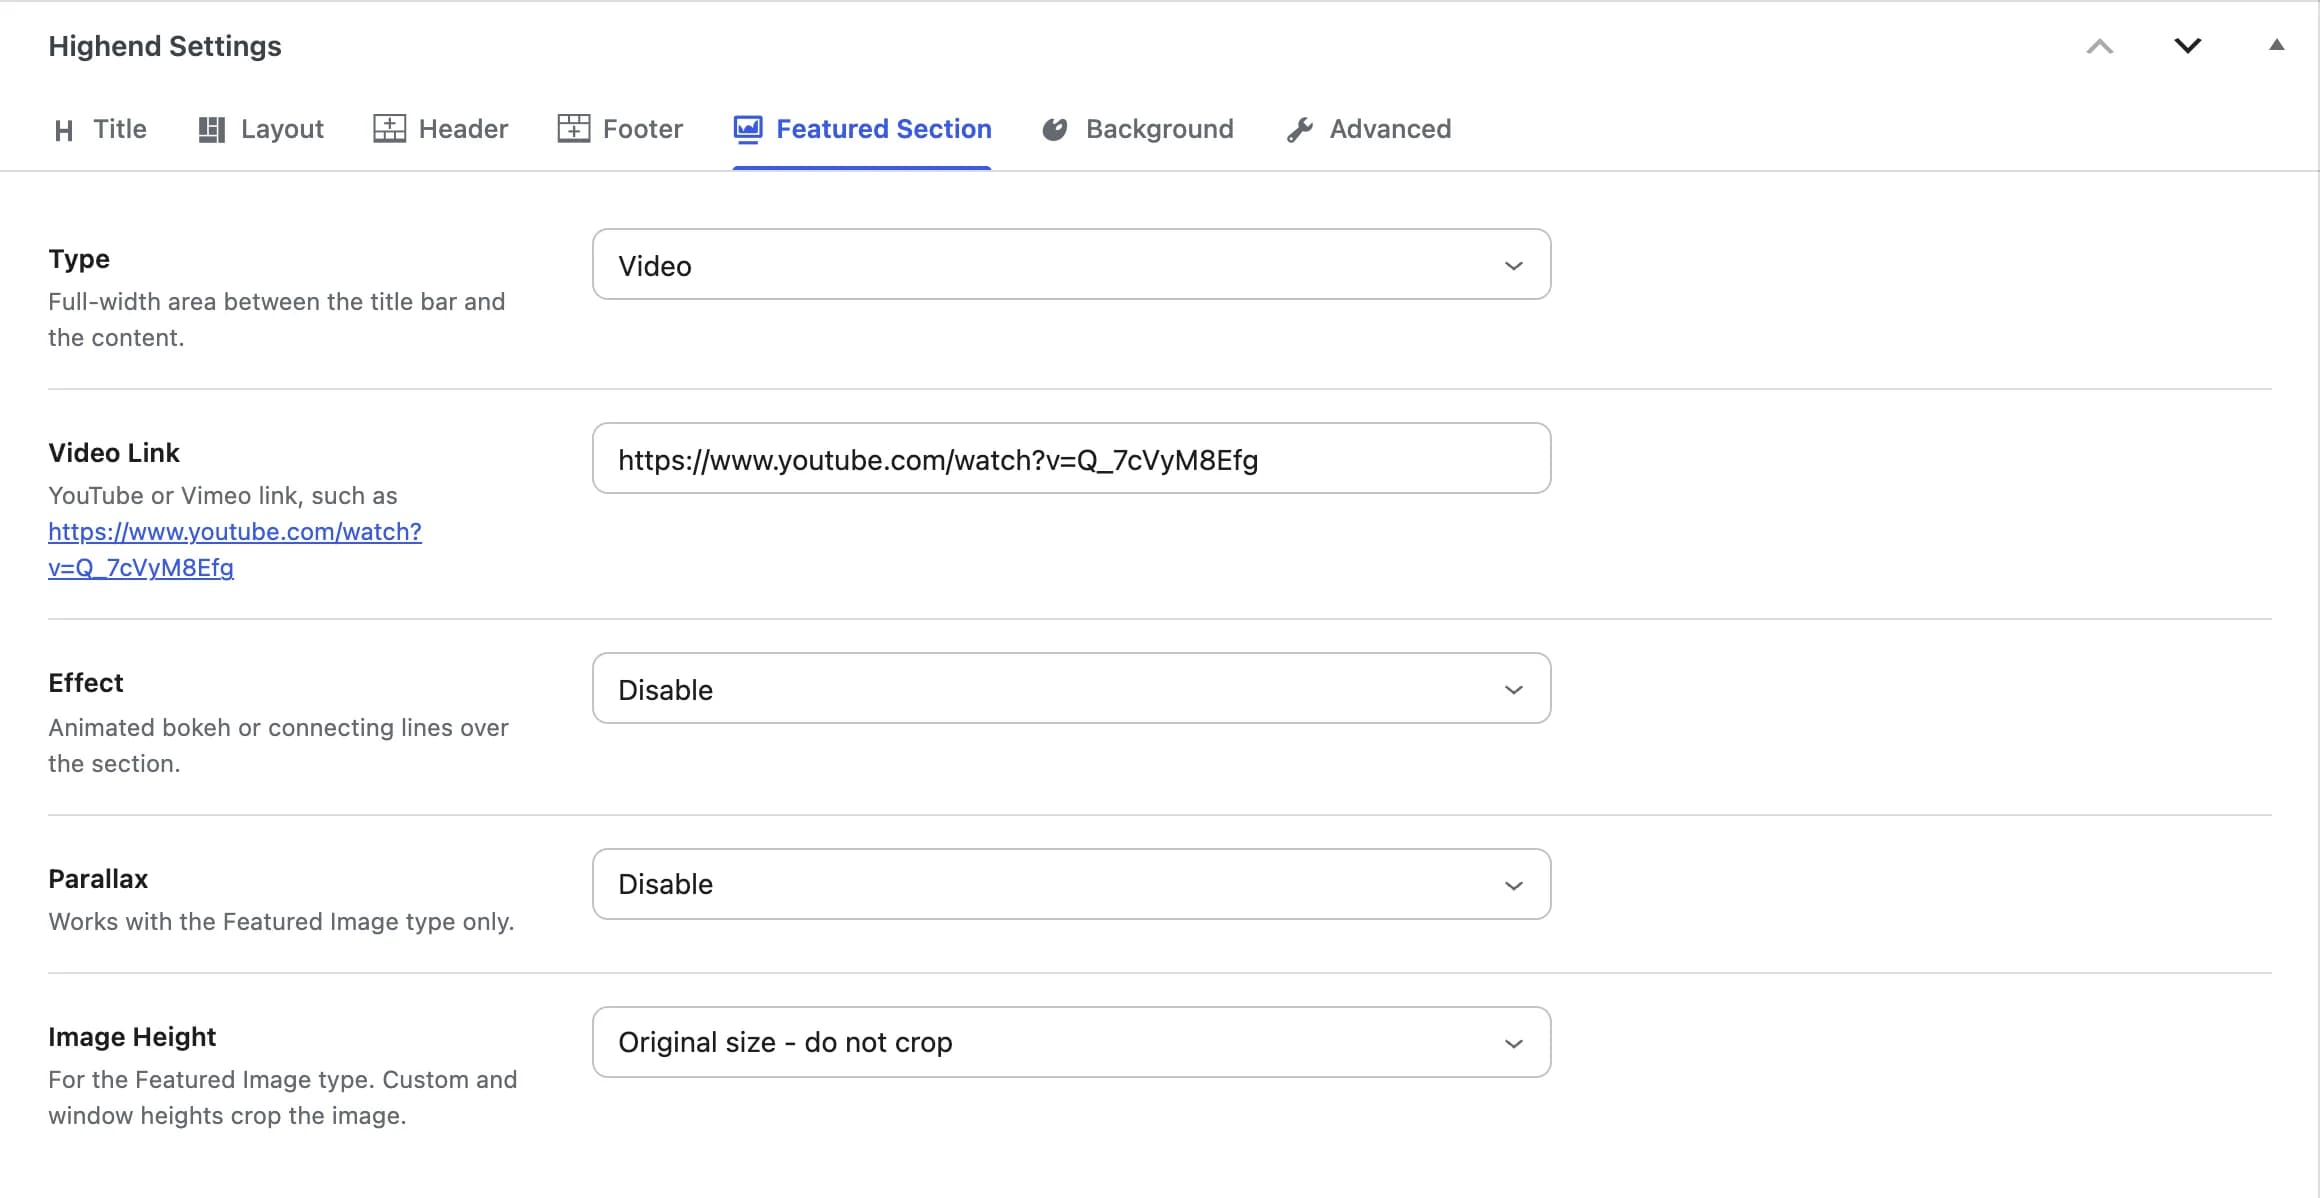Click the Featured Section image icon
This screenshot has width=2320, height=1198.
[x=747, y=129]
